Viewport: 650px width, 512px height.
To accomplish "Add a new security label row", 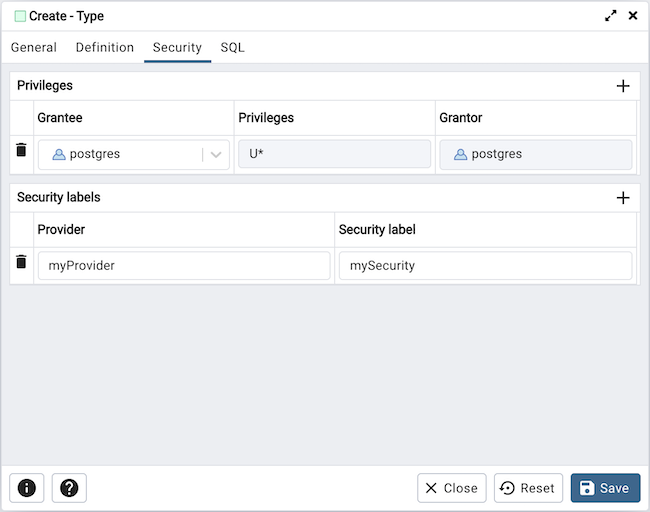I will 622,198.
